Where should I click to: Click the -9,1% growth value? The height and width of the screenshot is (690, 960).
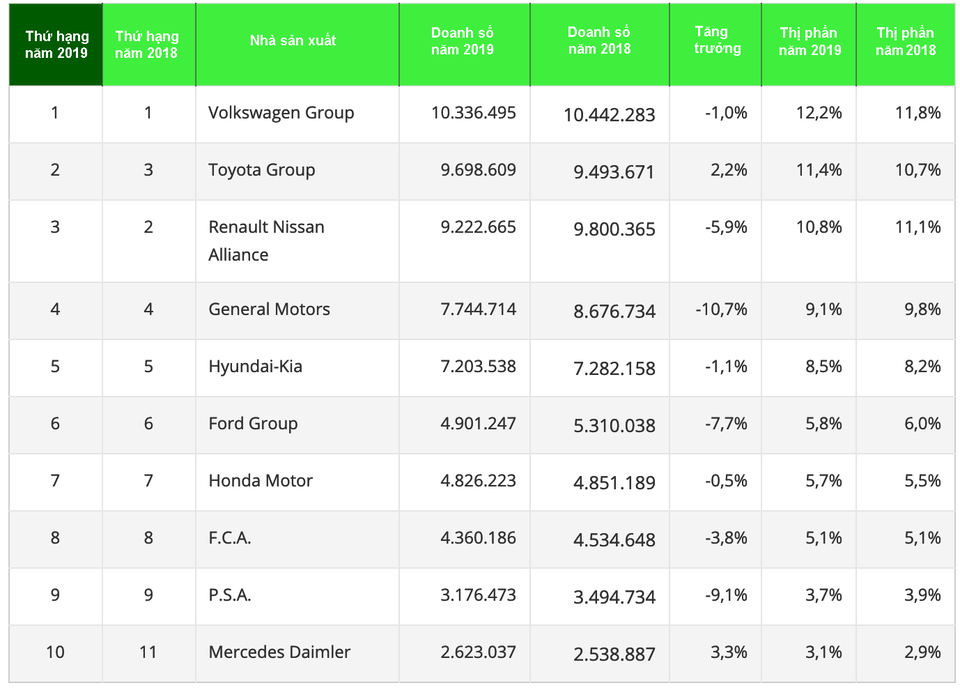coord(726,595)
